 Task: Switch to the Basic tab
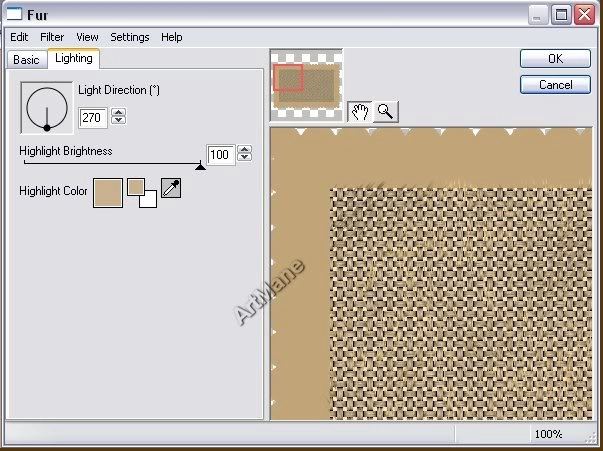point(26,60)
